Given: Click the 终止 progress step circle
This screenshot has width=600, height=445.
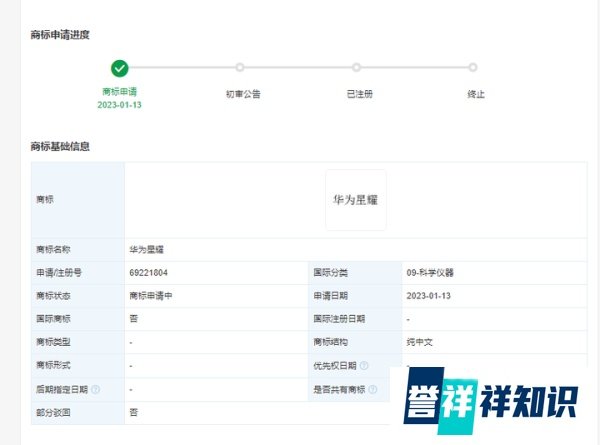Looking at the screenshot, I should pyautogui.click(x=473, y=68).
